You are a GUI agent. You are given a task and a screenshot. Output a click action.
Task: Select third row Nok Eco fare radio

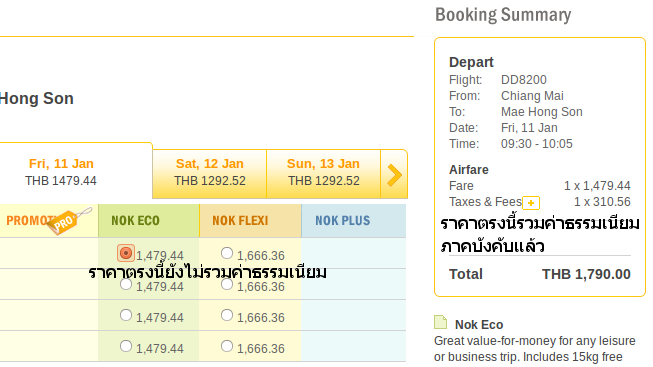(126, 315)
